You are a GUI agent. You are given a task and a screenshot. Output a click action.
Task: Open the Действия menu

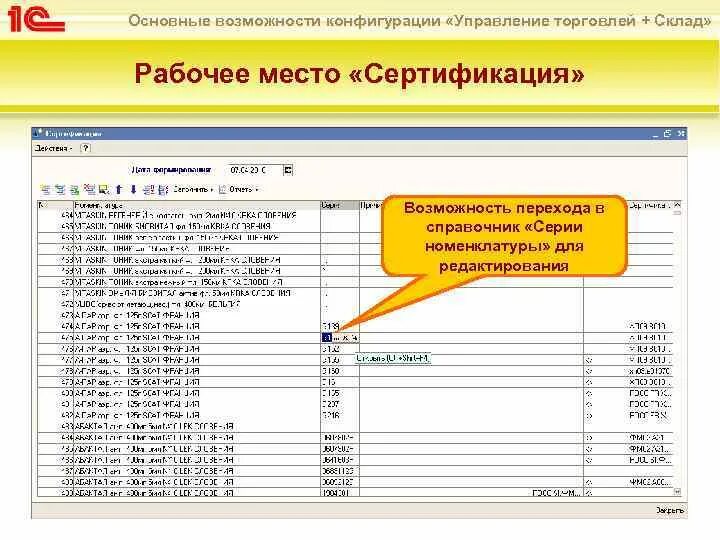(x=53, y=148)
